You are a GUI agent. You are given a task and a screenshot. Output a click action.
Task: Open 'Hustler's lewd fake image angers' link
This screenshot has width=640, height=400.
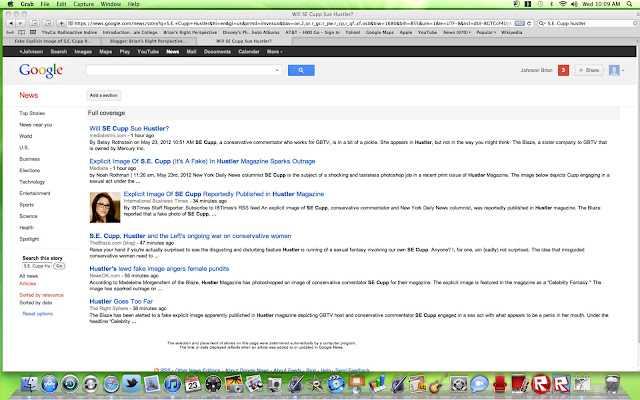(x=159, y=269)
